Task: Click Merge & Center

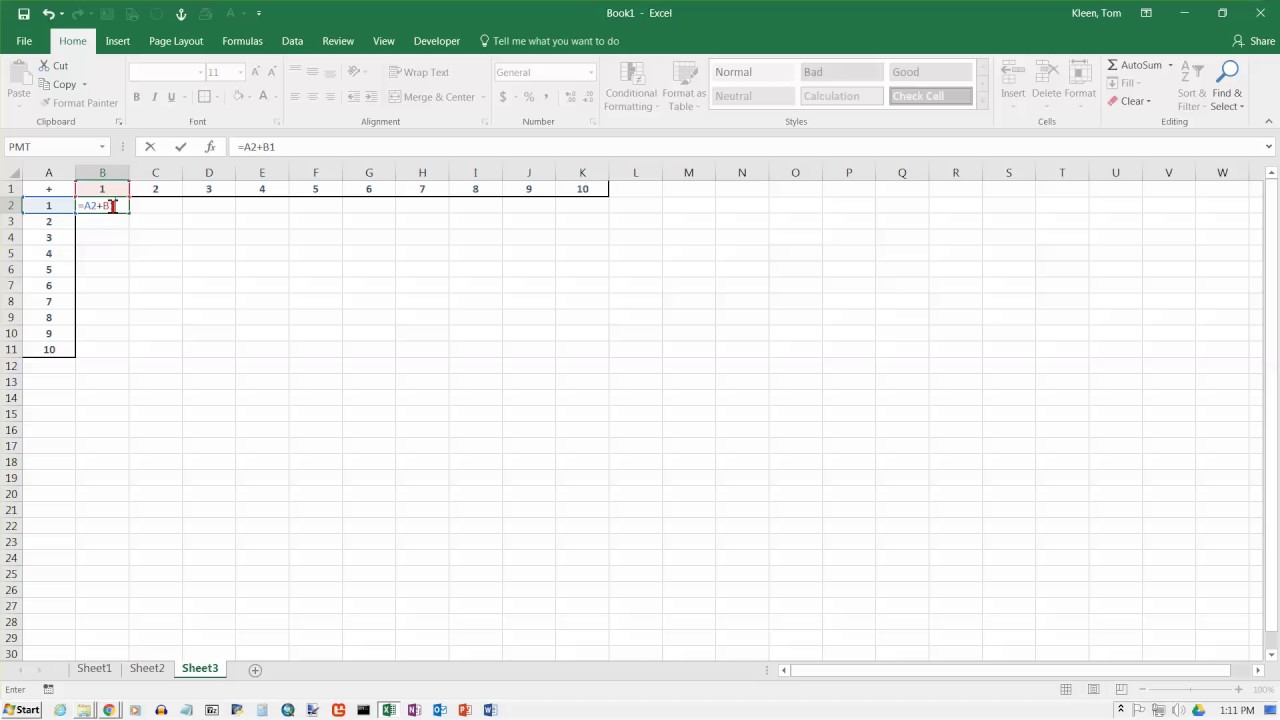Action: coord(431,97)
